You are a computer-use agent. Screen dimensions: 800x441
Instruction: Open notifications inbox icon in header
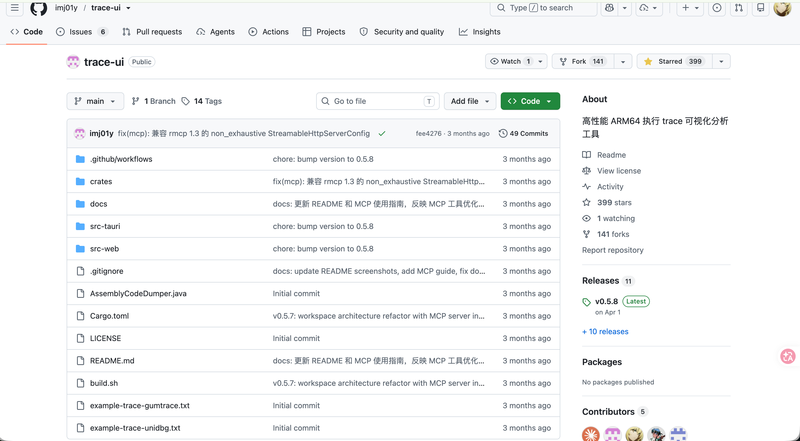pyautogui.click(x=760, y=8)
